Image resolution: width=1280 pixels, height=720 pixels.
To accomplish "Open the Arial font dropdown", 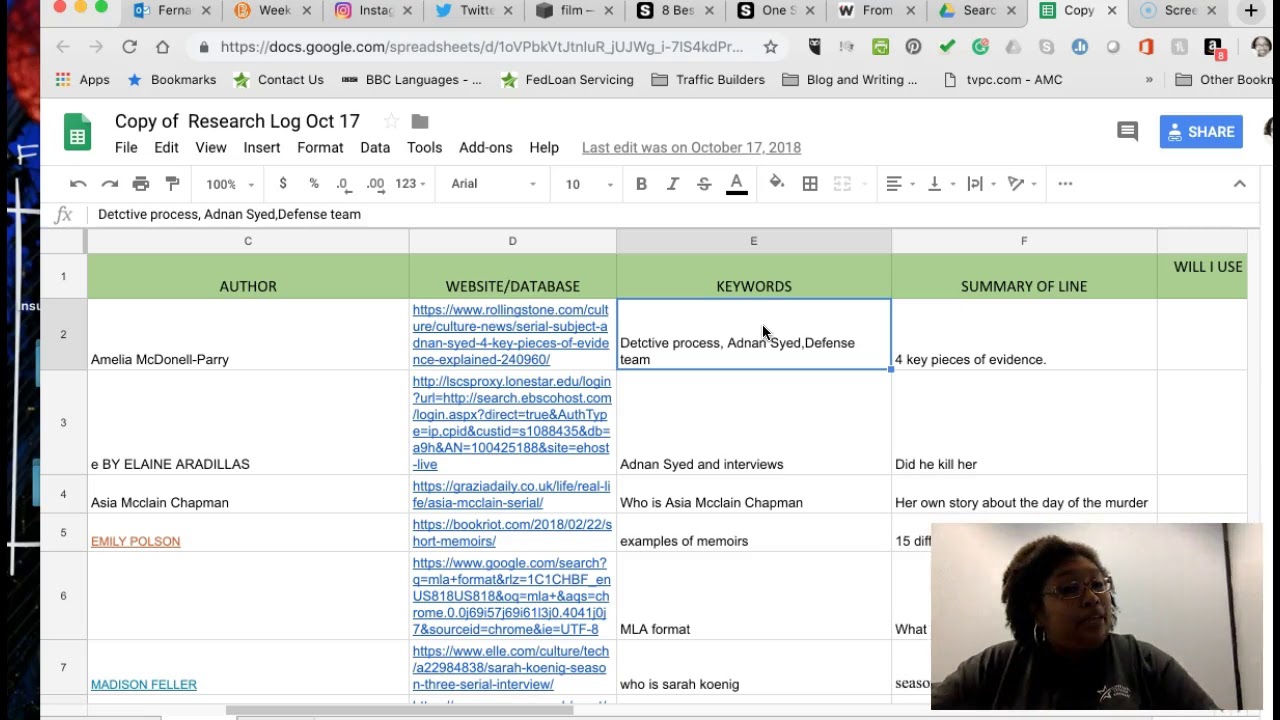I will pos(493,184).
